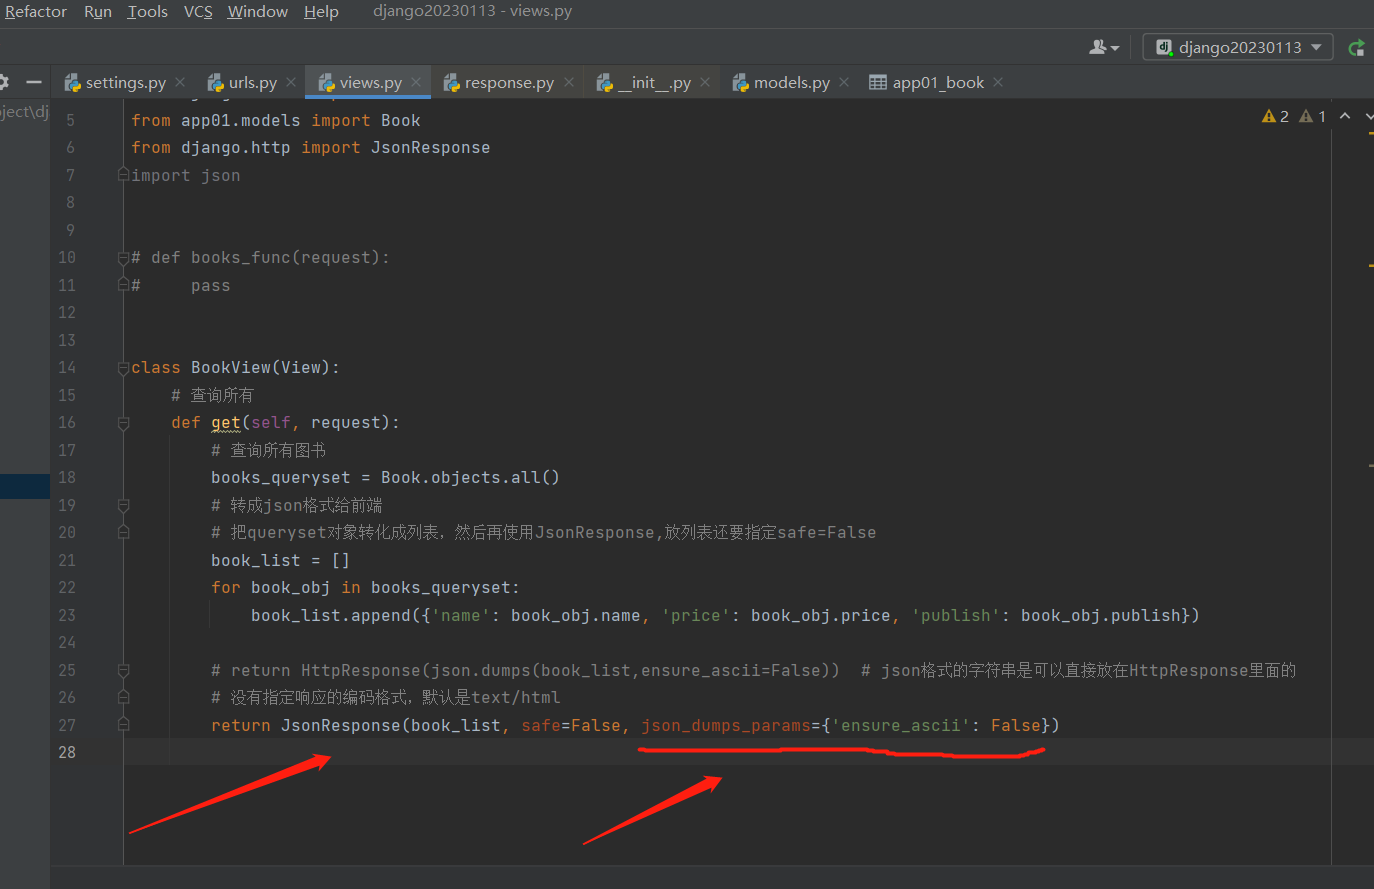Click the weak warnings indicator showing 1
Viewport: 1374px width, 889px height.
point(1313,117)
